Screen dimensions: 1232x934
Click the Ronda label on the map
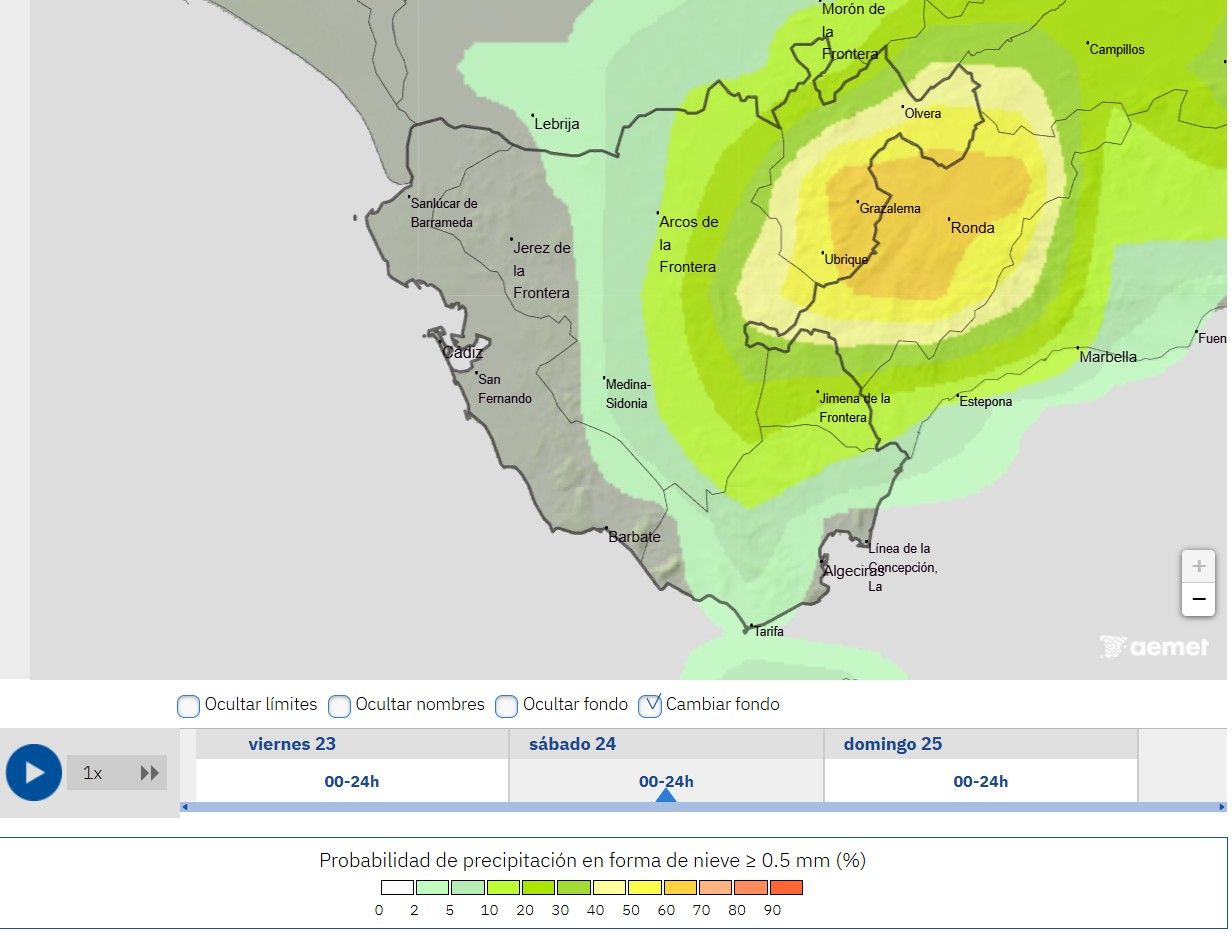click(971, 228)
